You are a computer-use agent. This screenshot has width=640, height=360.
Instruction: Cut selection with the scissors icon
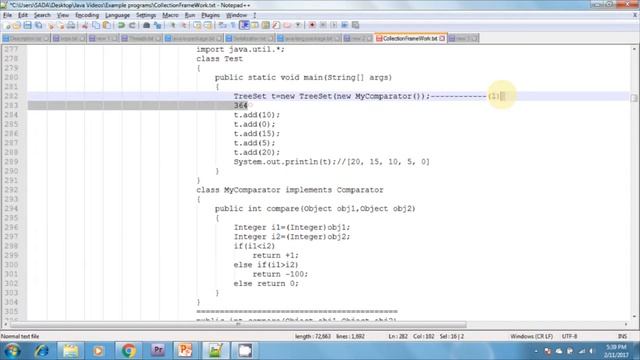pos(85,25)
